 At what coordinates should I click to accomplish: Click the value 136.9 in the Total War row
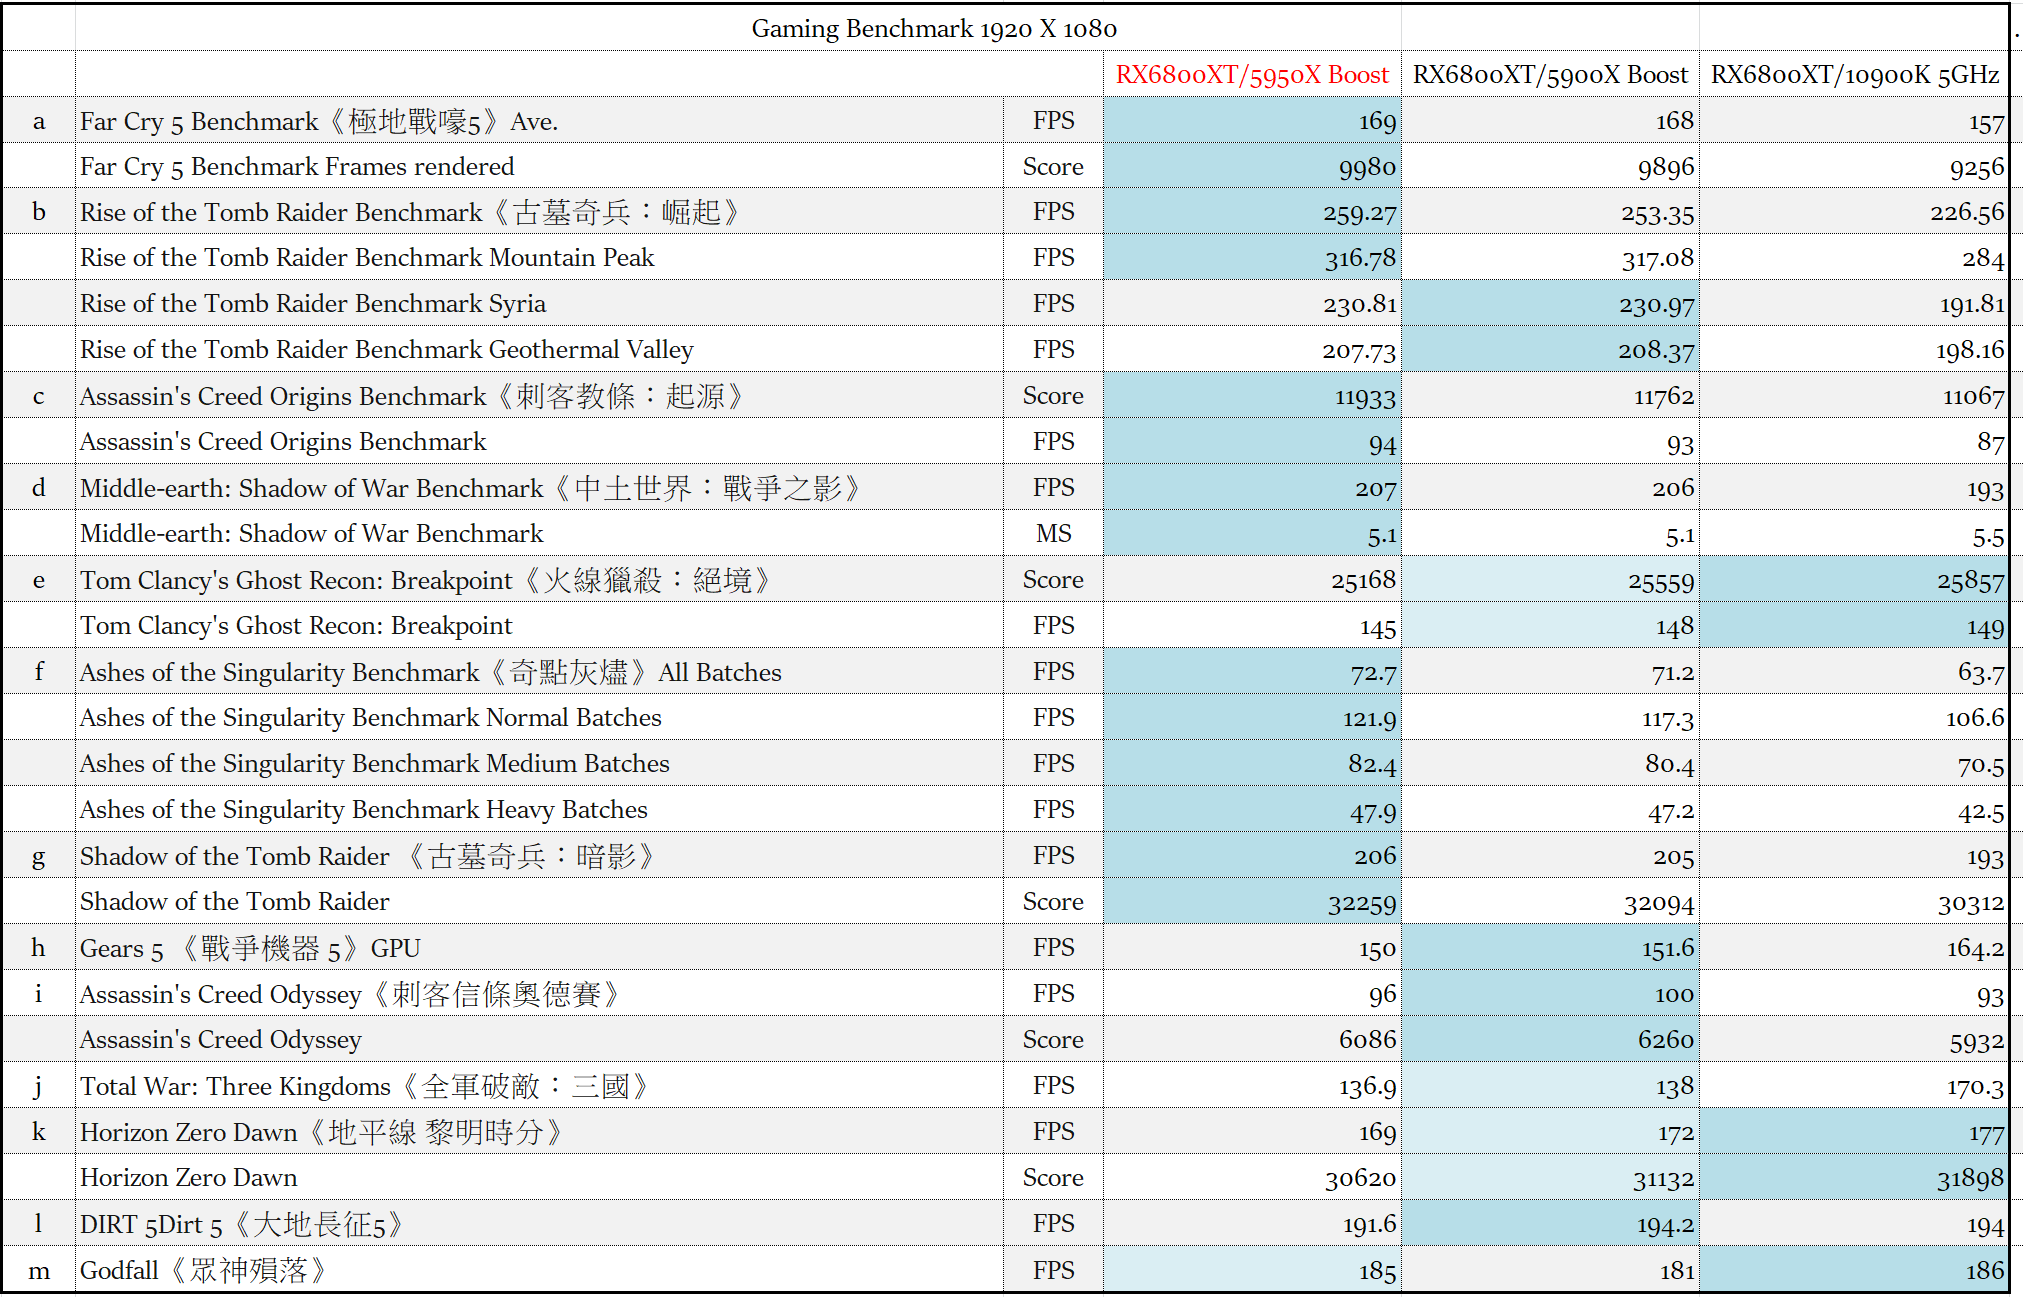point(1368,1087)
